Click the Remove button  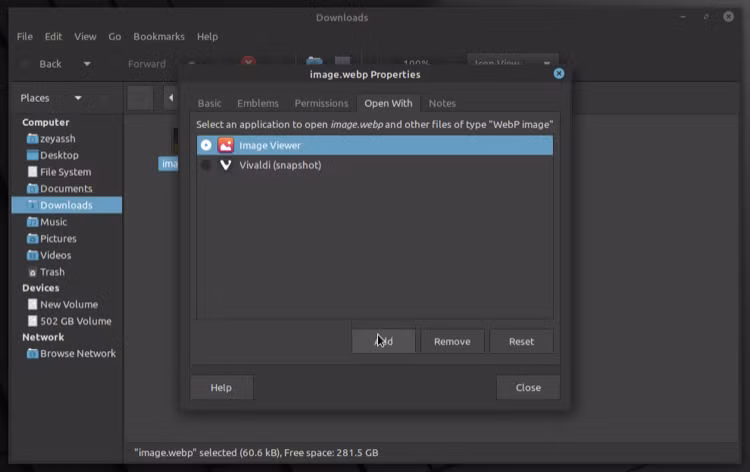coord(452,341)
